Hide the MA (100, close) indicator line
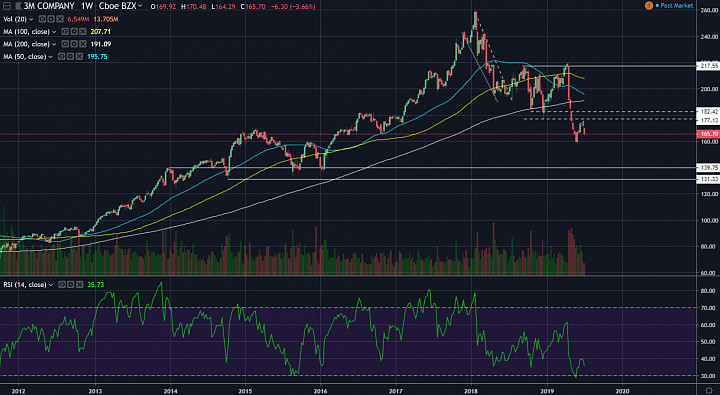 point(65,32)
